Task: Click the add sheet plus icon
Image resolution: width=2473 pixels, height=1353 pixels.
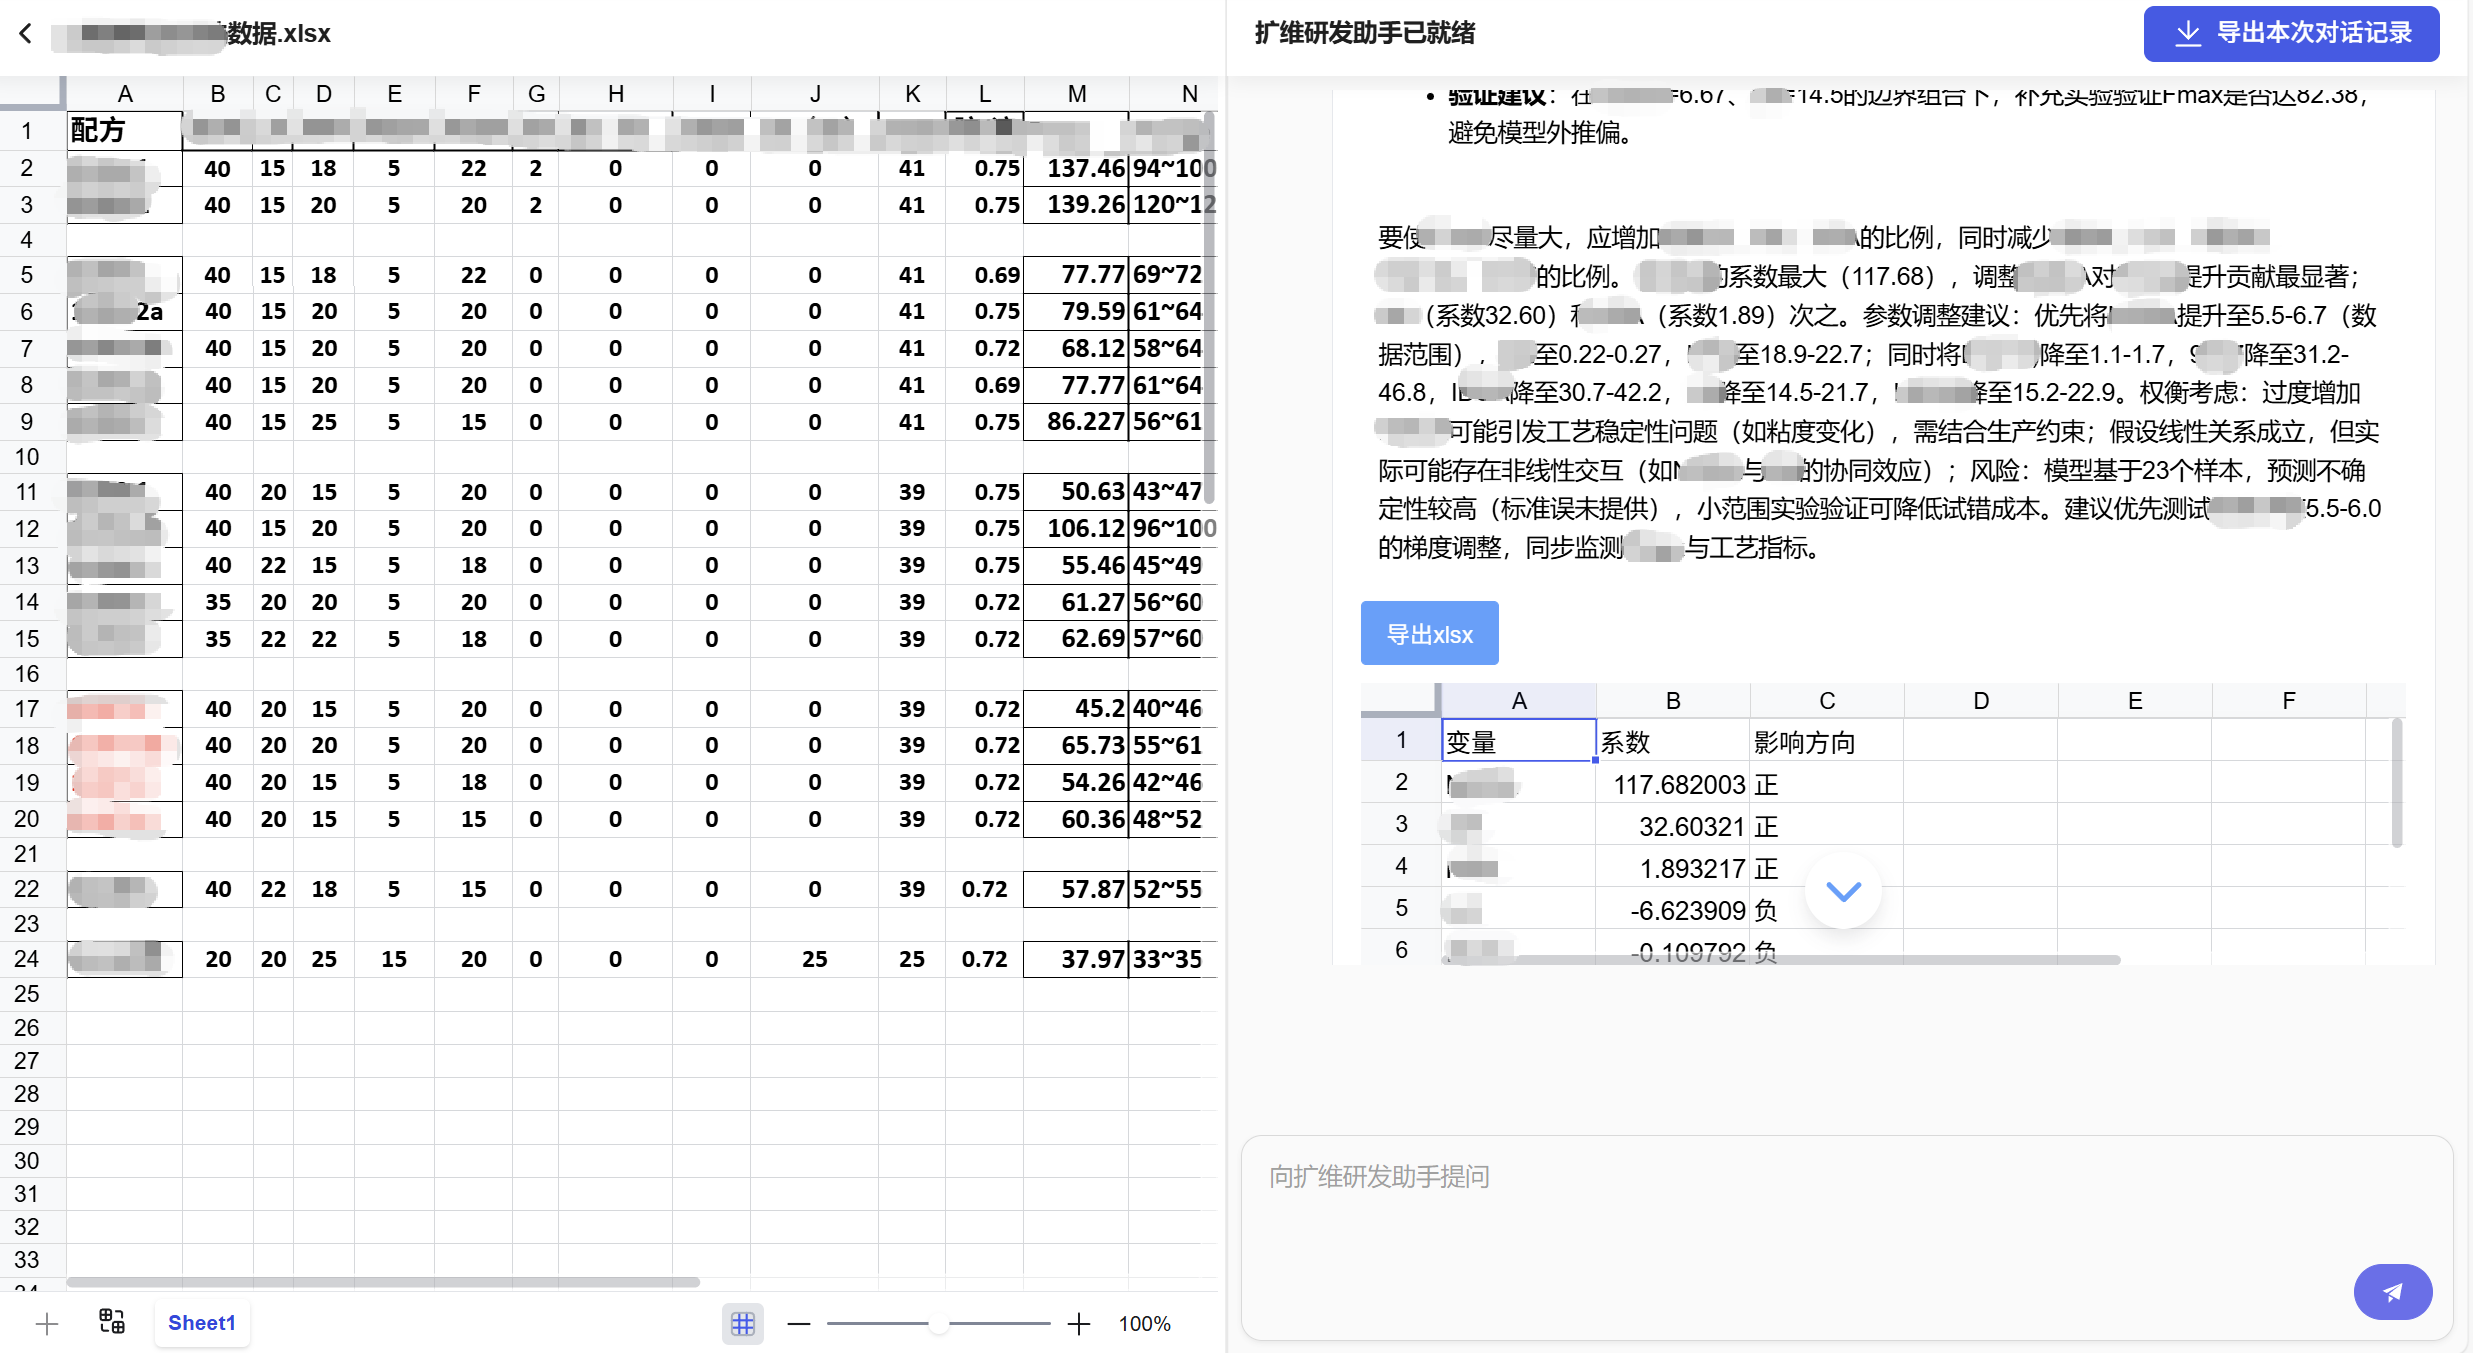Action: [46, 1324]
